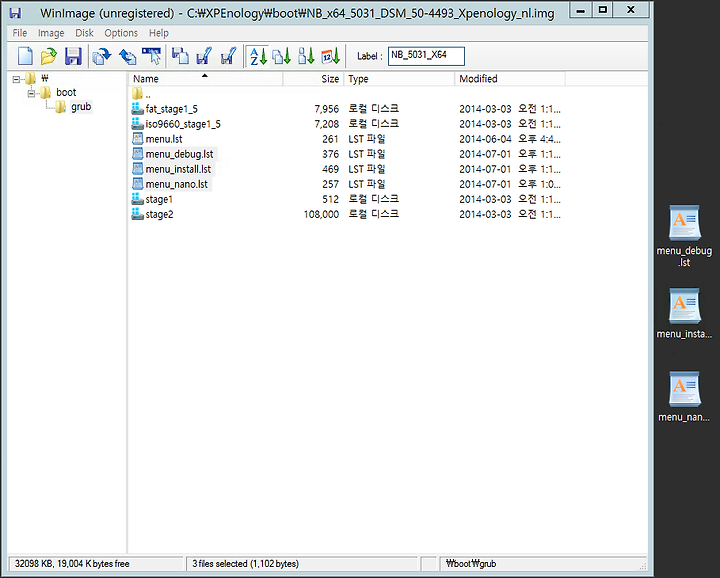Viewport: 720px width, 578px height.
Task: Sort the list by the Type column header
Action: click(x=399, y=79)
